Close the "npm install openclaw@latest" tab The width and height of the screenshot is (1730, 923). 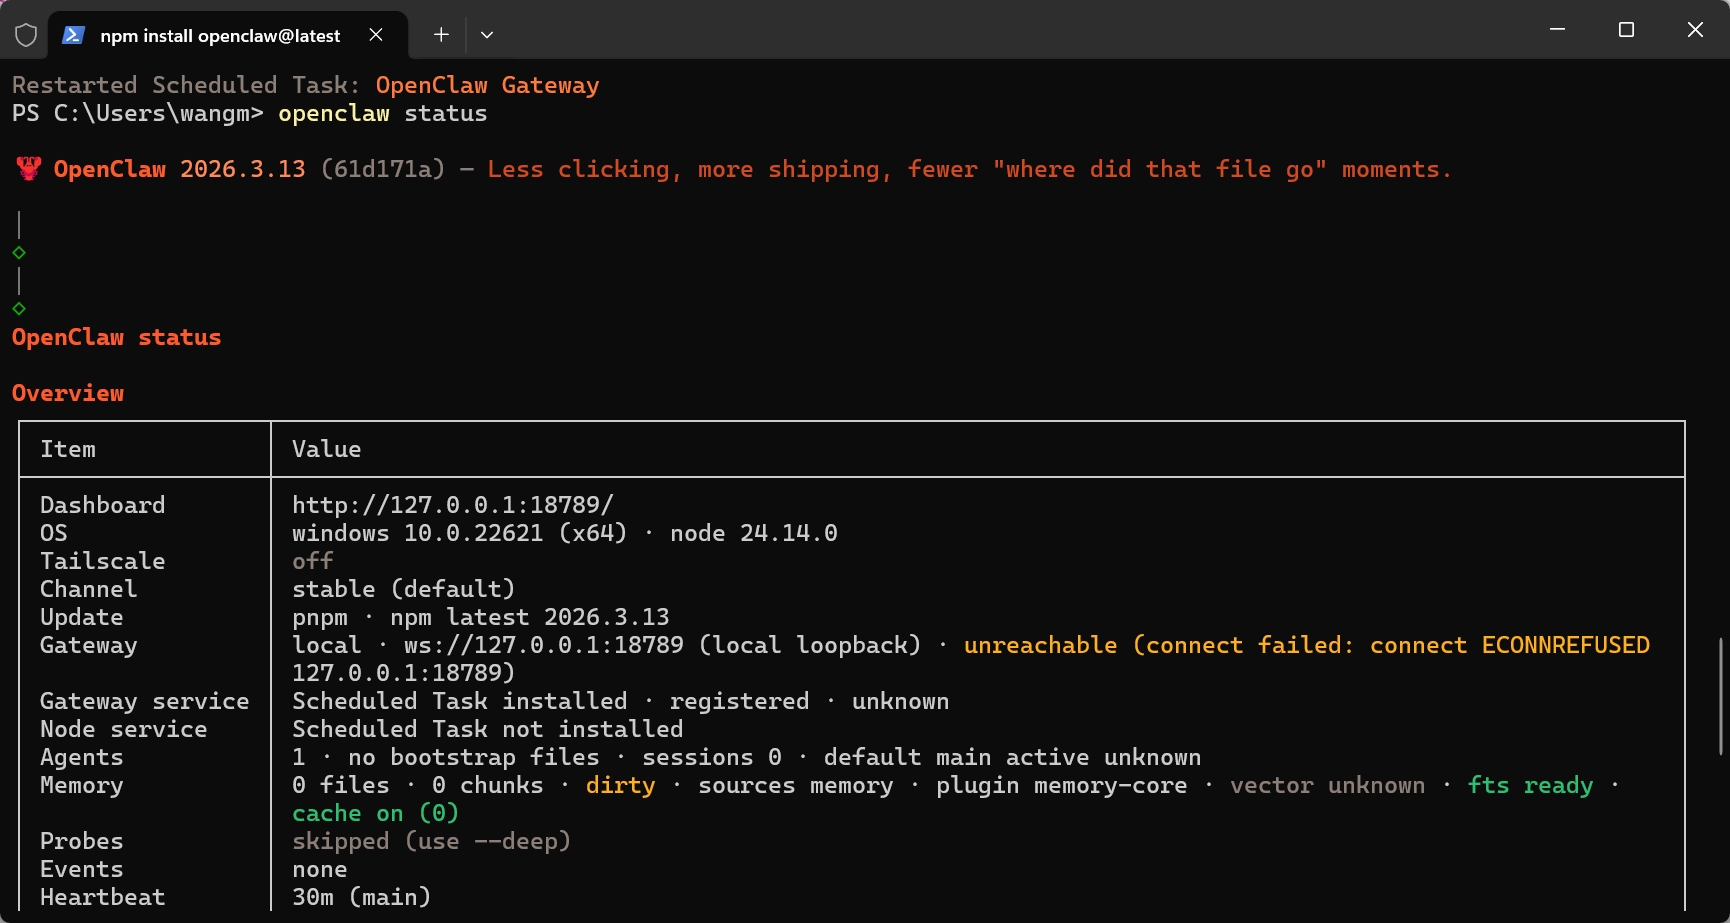(x=376, y=35)
